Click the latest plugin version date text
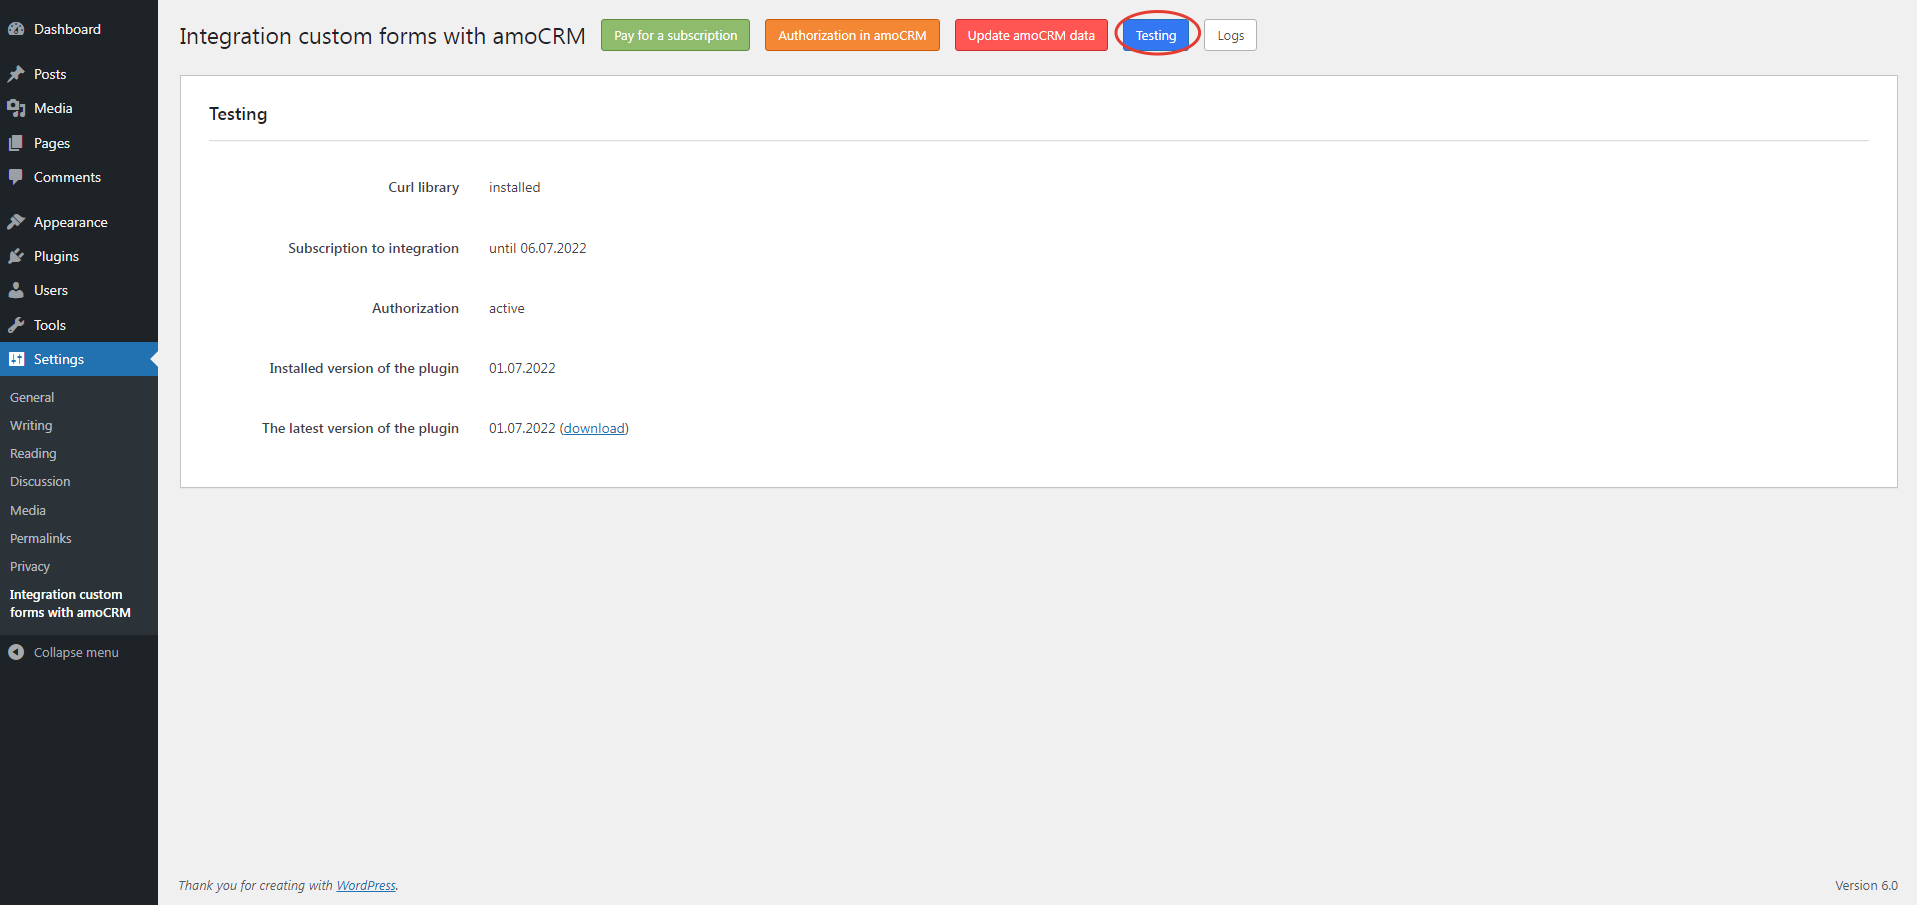The image size is (1917, 905). [522, 428]
